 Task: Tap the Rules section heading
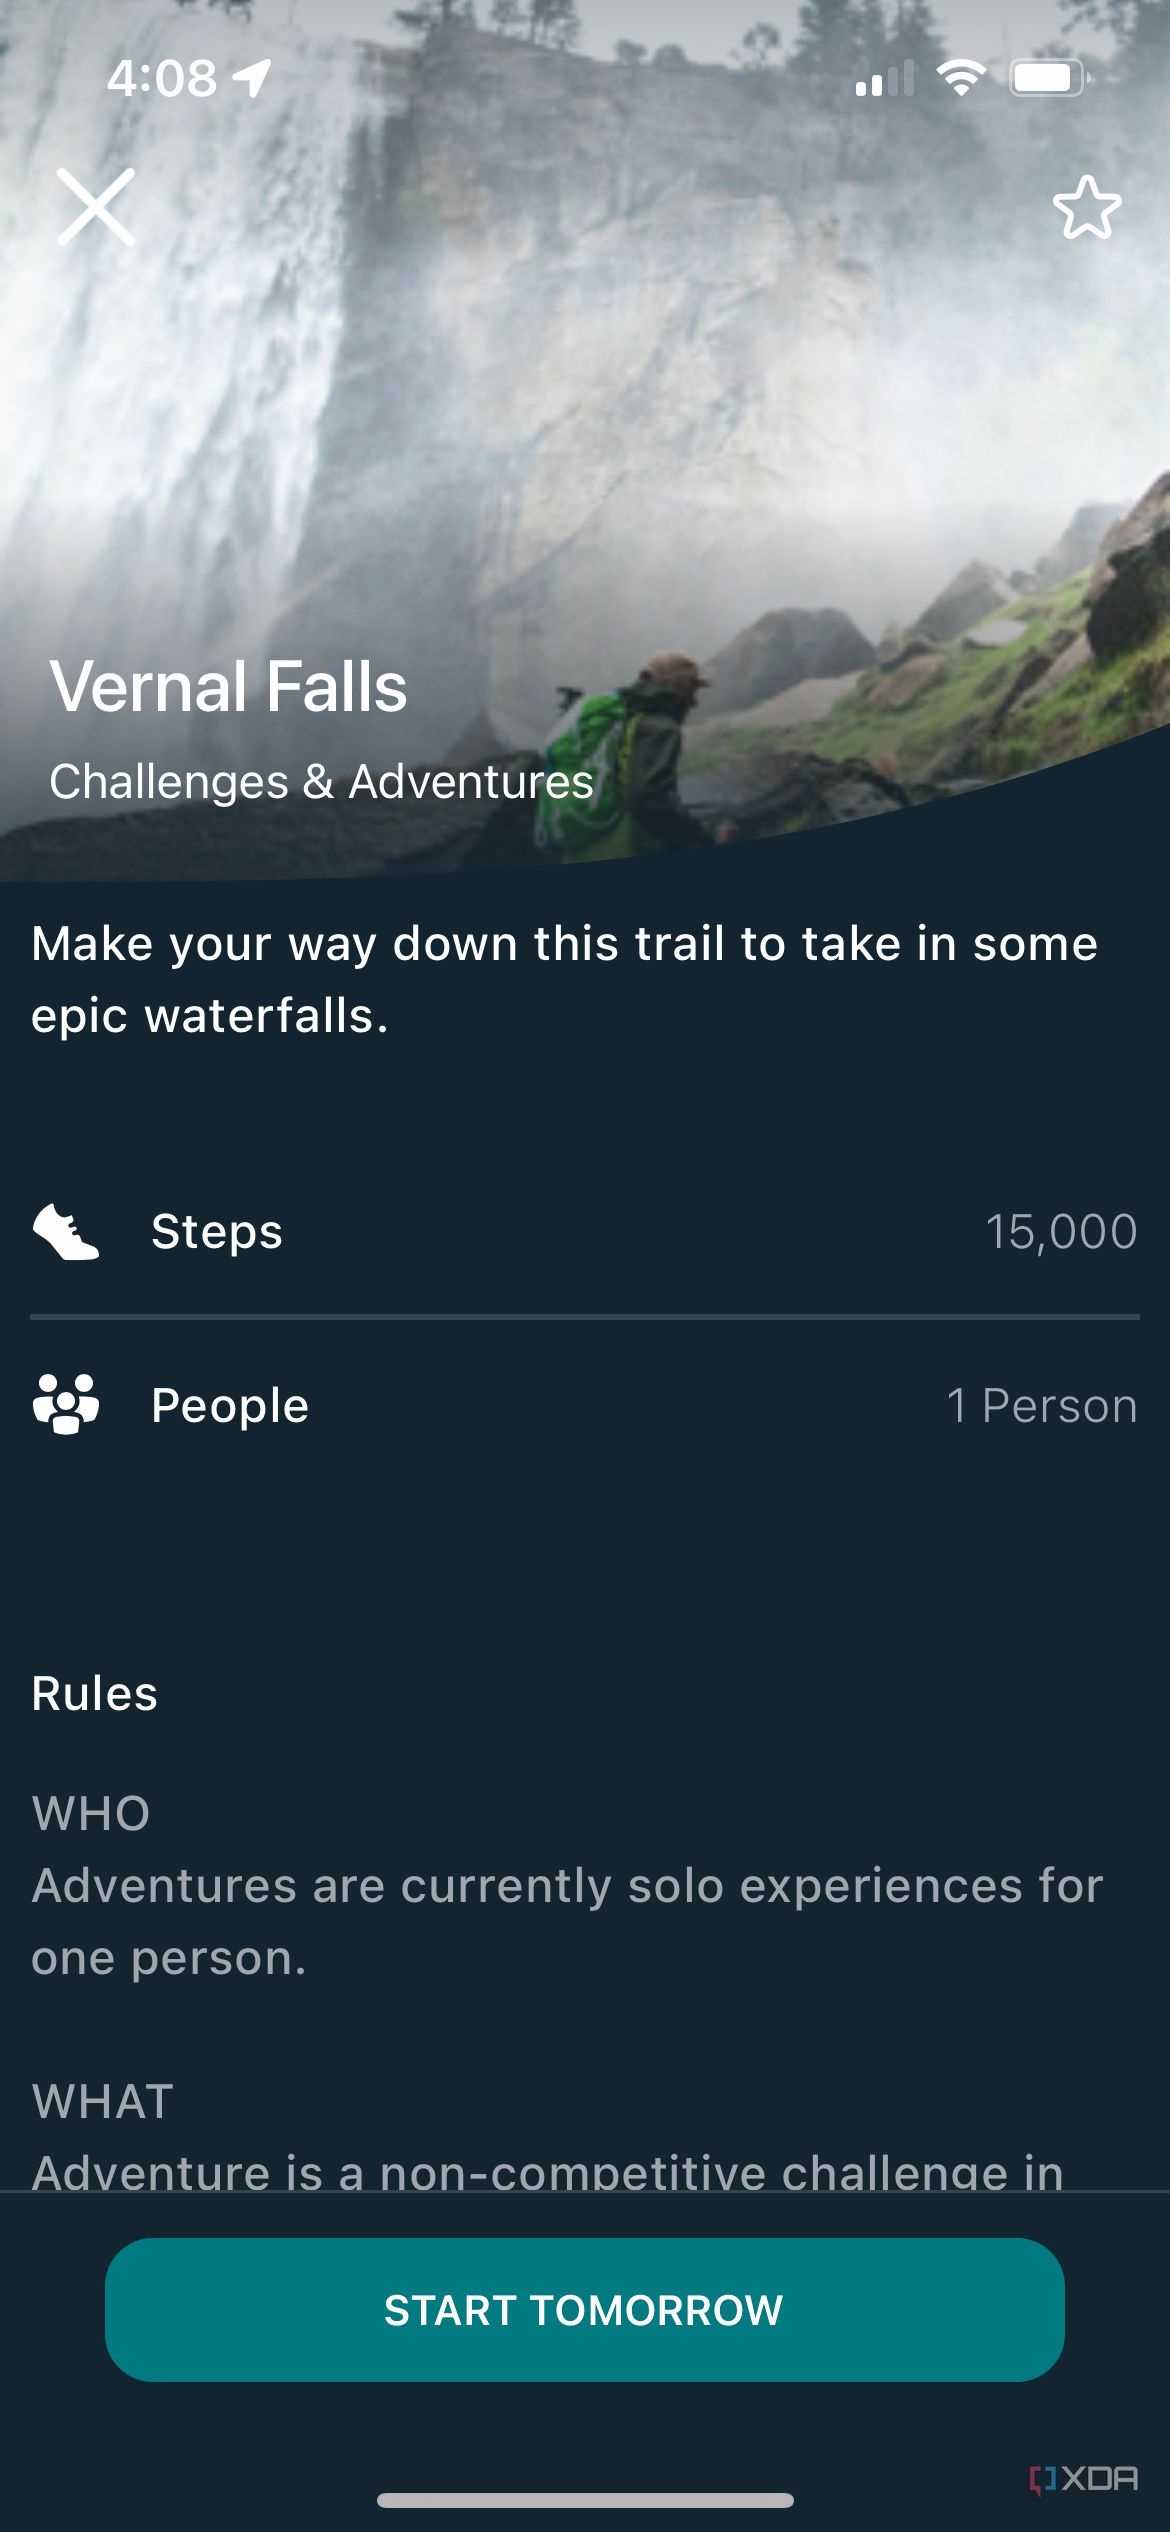pos(95,1694)
